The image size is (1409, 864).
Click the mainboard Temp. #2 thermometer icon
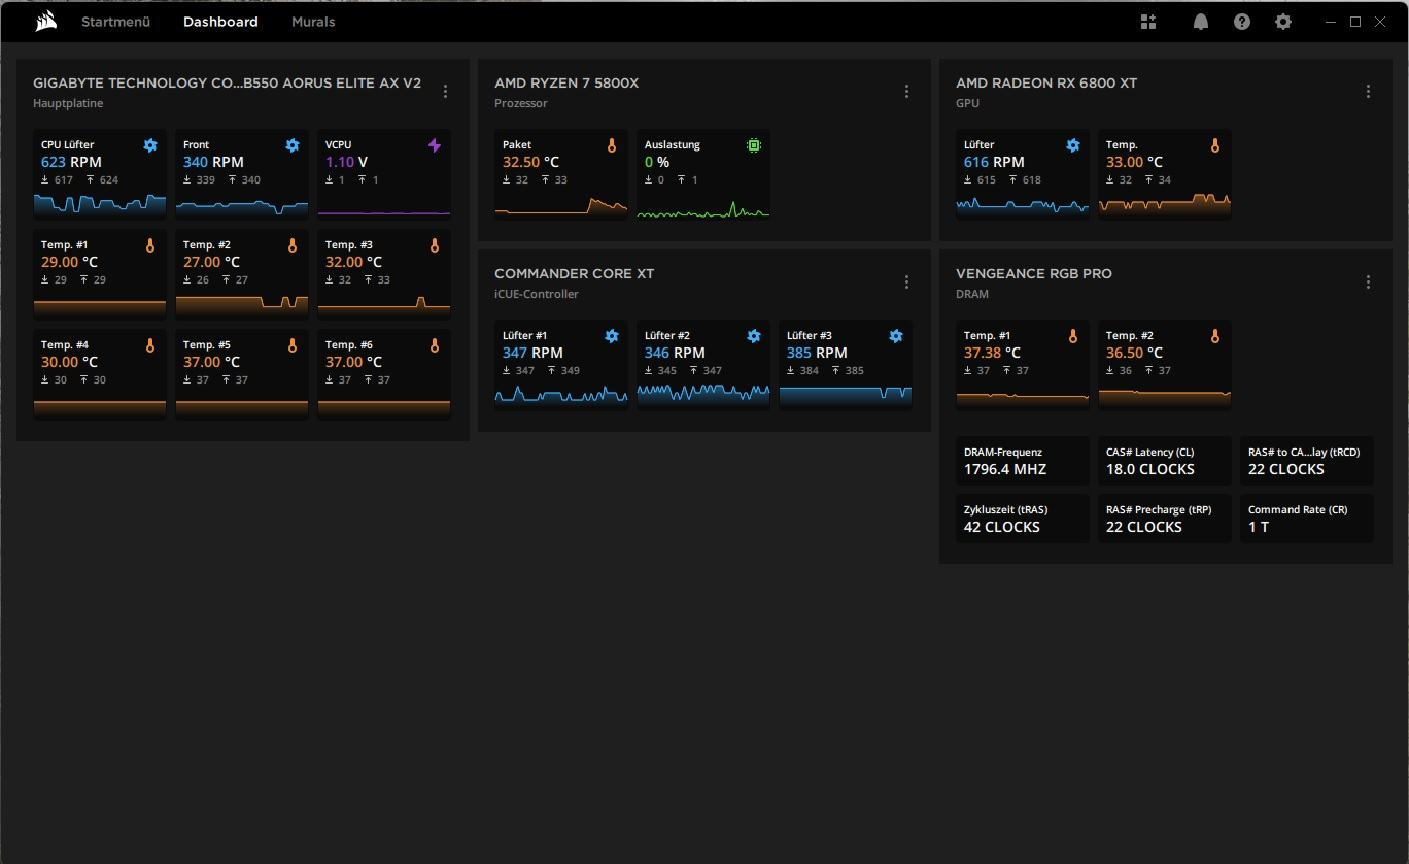click(292, 245)
